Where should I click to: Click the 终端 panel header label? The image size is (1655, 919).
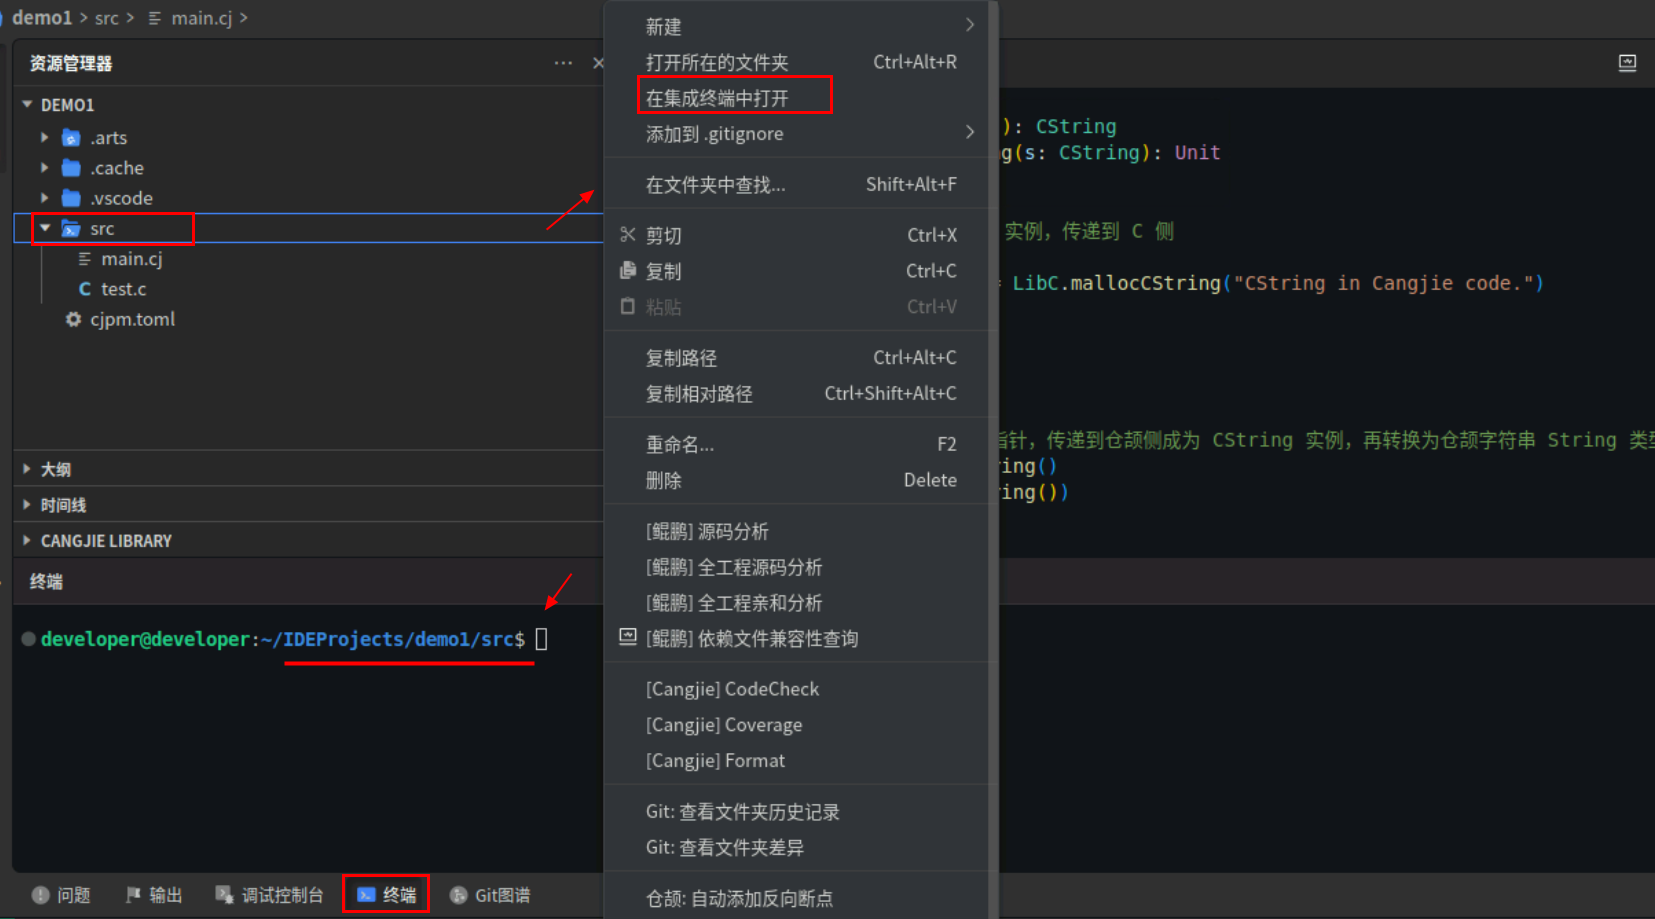click(x=46, y=581)
